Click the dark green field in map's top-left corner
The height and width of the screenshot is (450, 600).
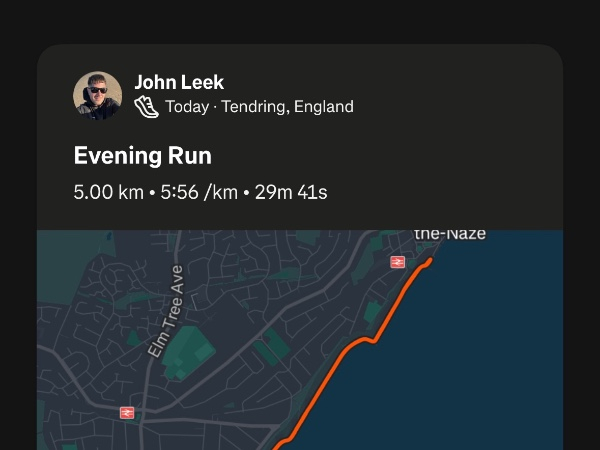pyautogui.click(x=67, y=266)
